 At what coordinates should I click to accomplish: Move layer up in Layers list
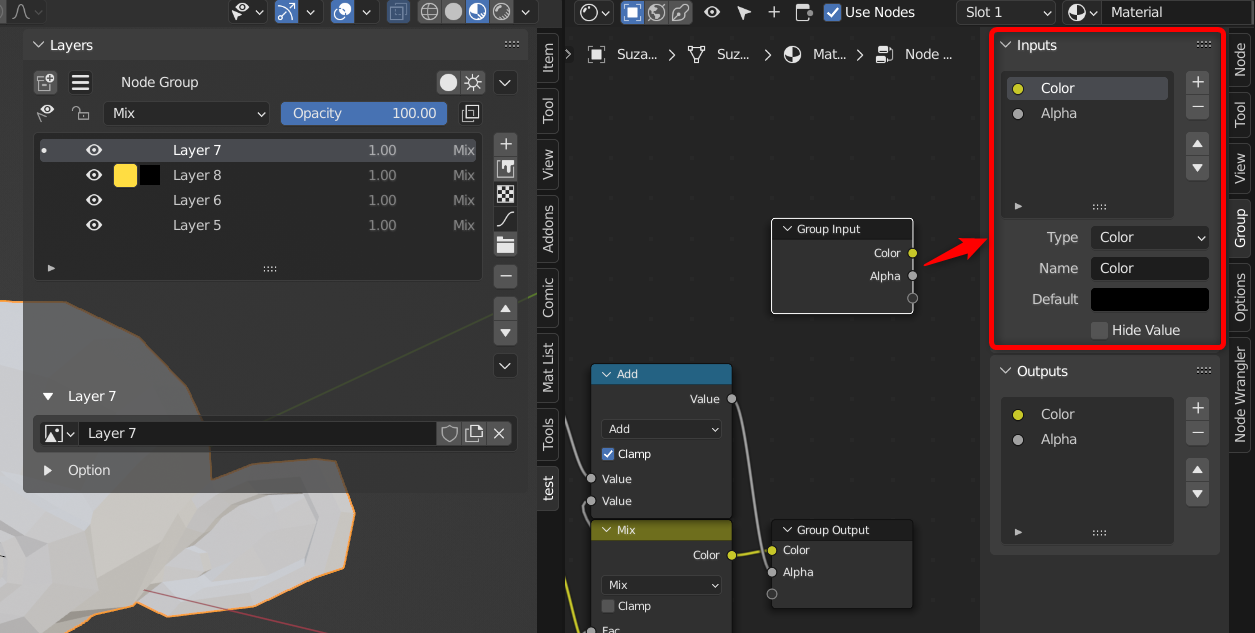click(506, 308)
